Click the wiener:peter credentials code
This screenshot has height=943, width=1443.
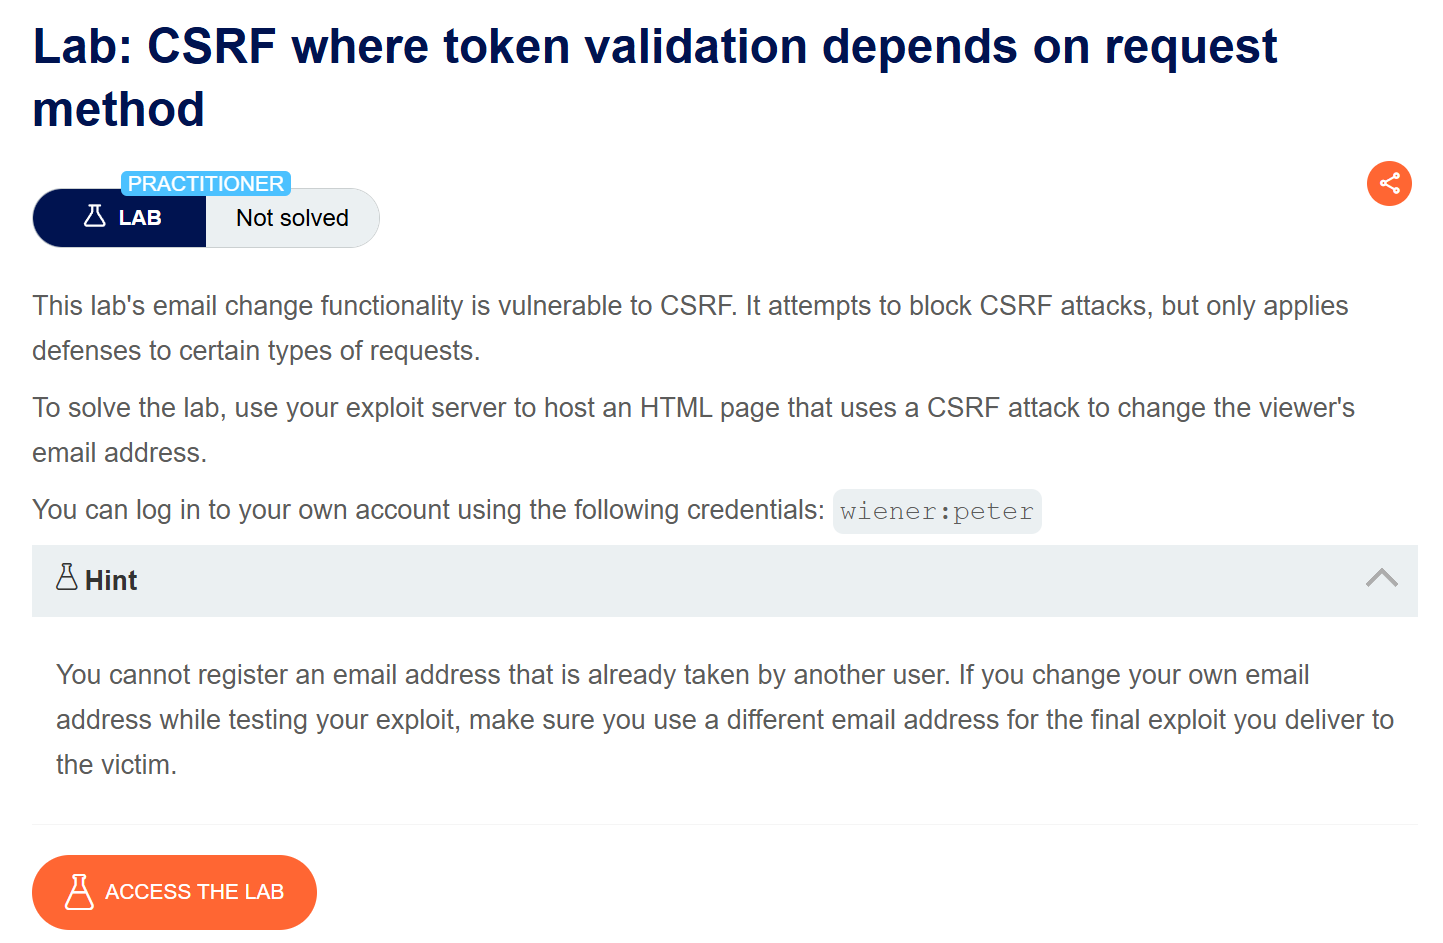point(936,512)
